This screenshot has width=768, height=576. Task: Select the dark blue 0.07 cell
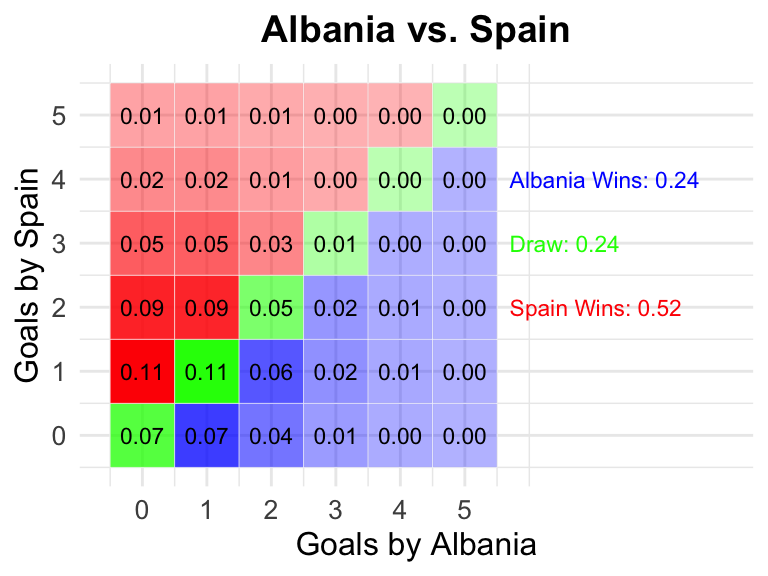click(x=207, y=435)
